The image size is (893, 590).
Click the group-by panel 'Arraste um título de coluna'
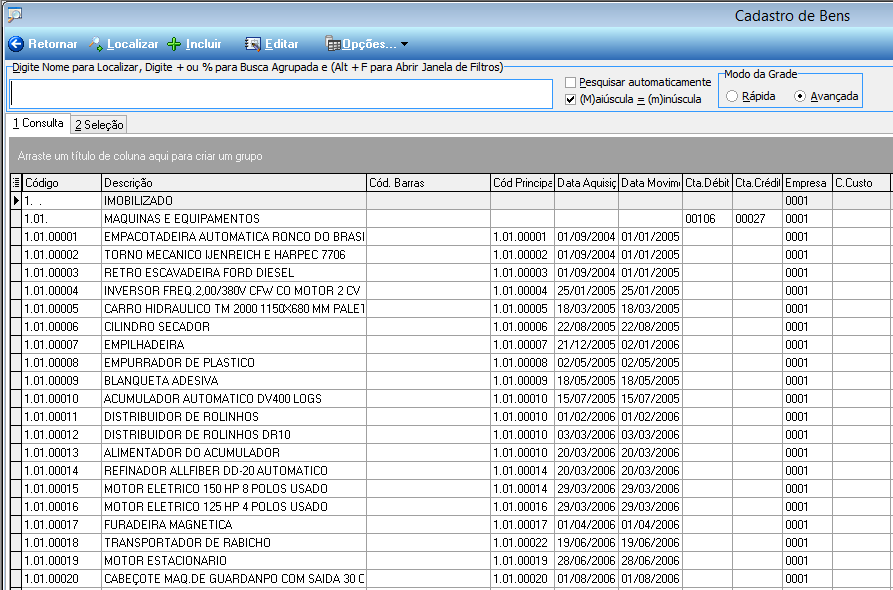pyautogui.click(x=451, y=155)
